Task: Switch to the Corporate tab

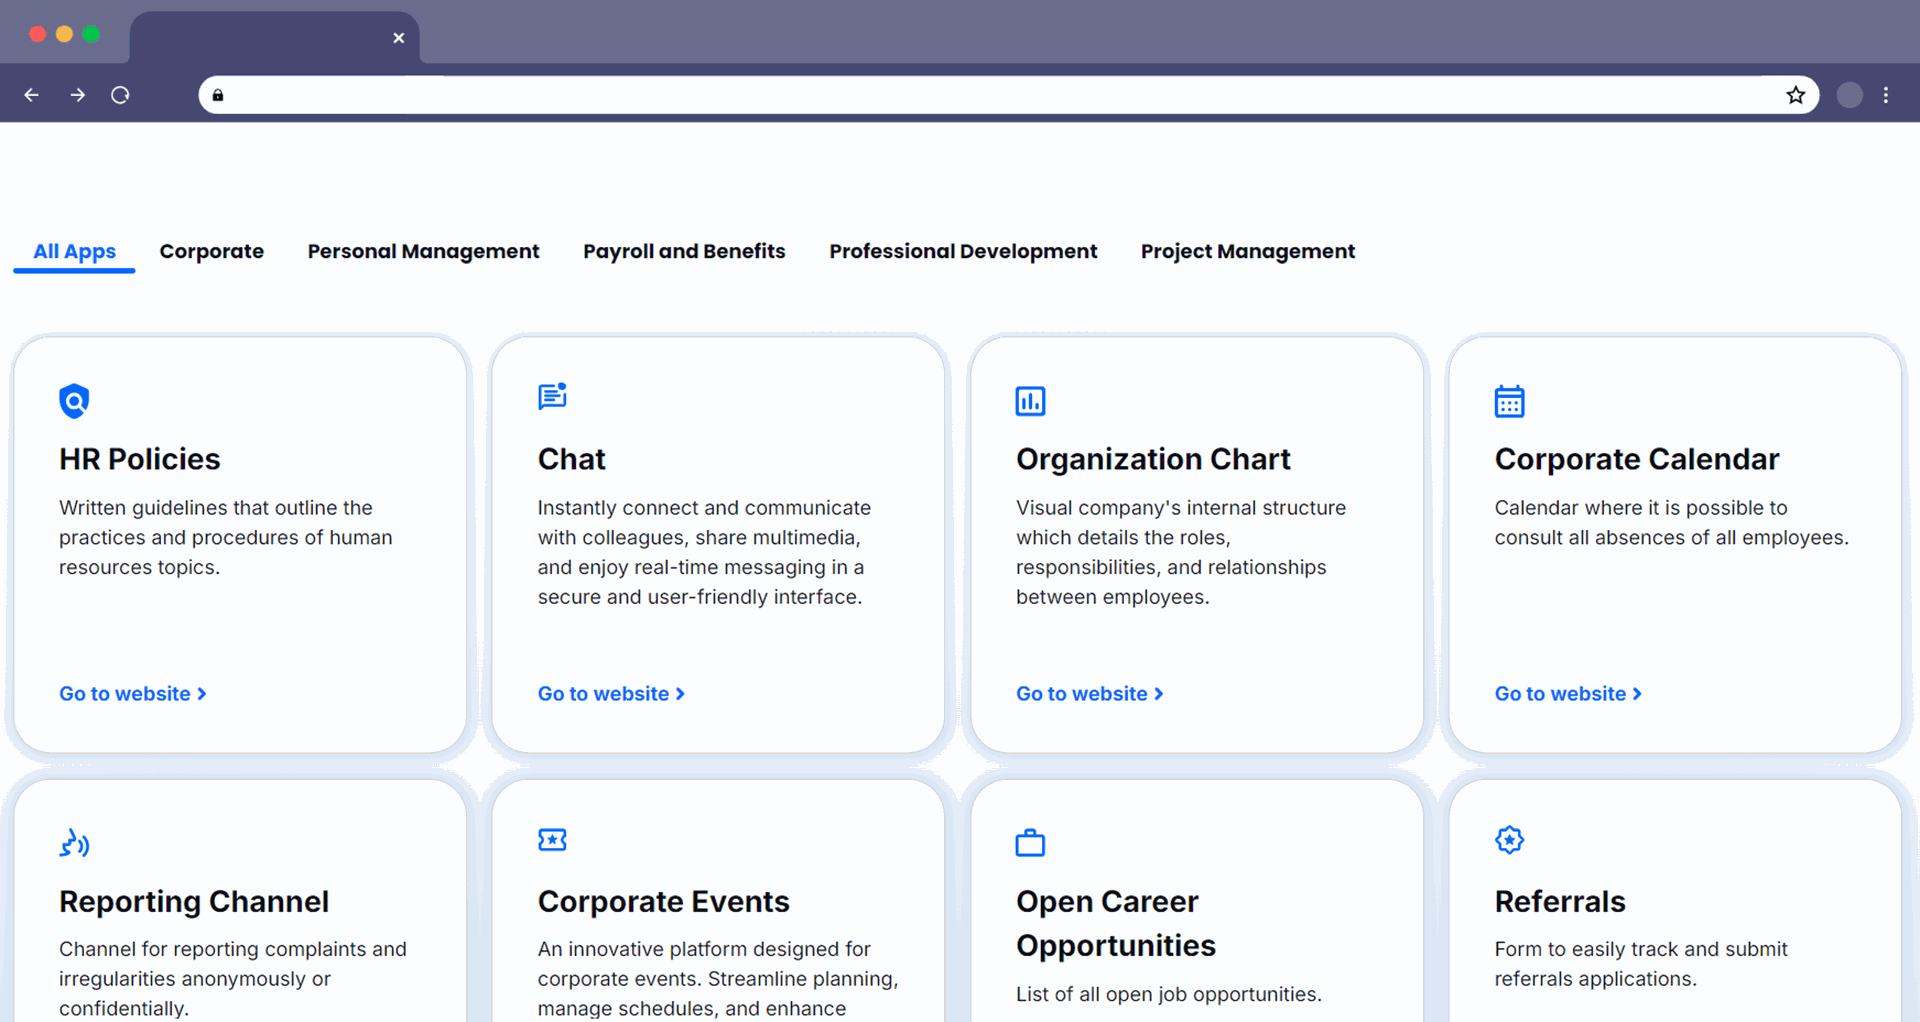Action: tap(211, 252)
